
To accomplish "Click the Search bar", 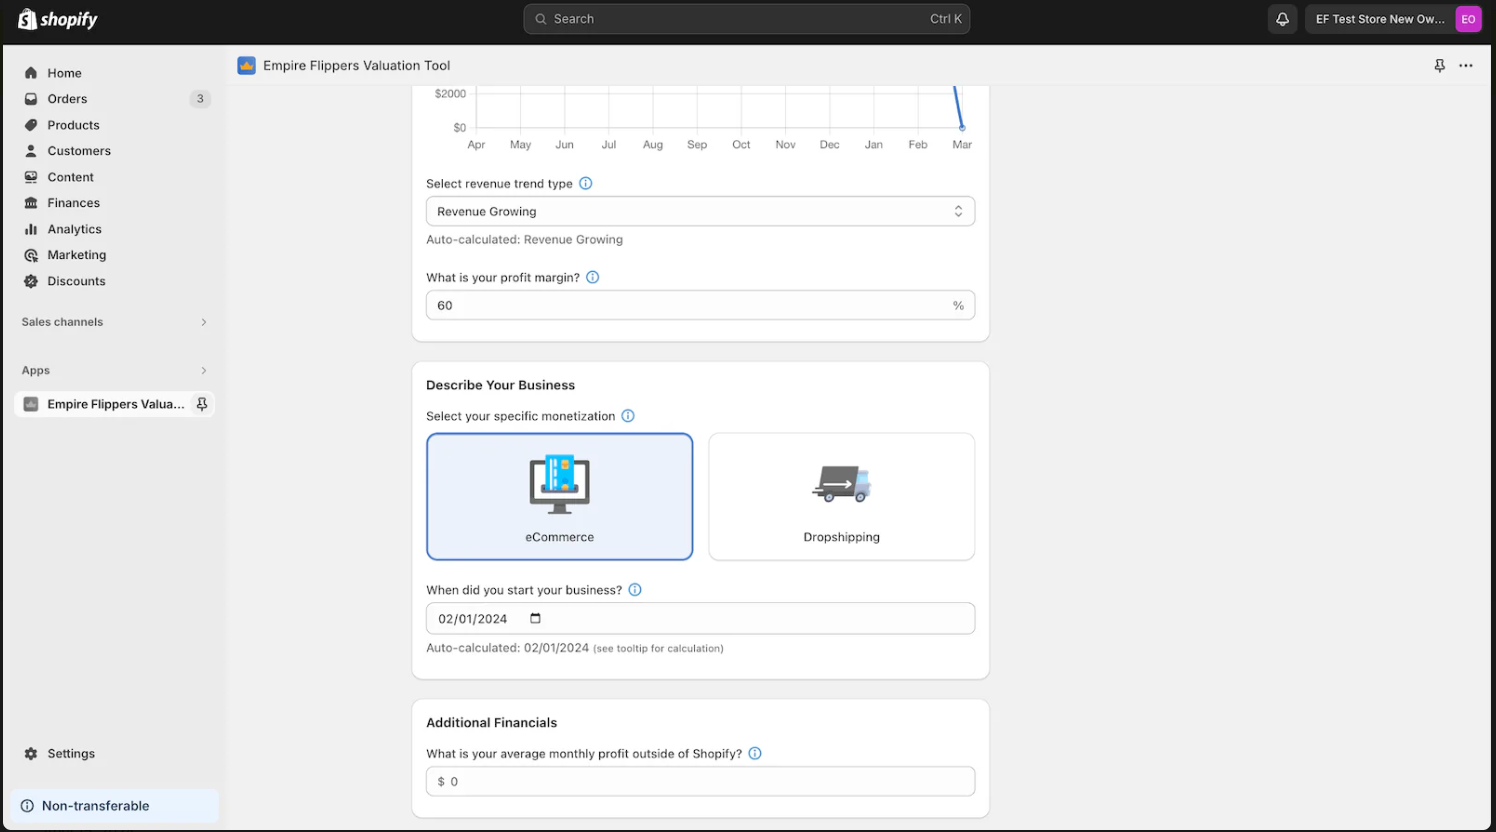I will pyautogui.click(x=746, y=19).
